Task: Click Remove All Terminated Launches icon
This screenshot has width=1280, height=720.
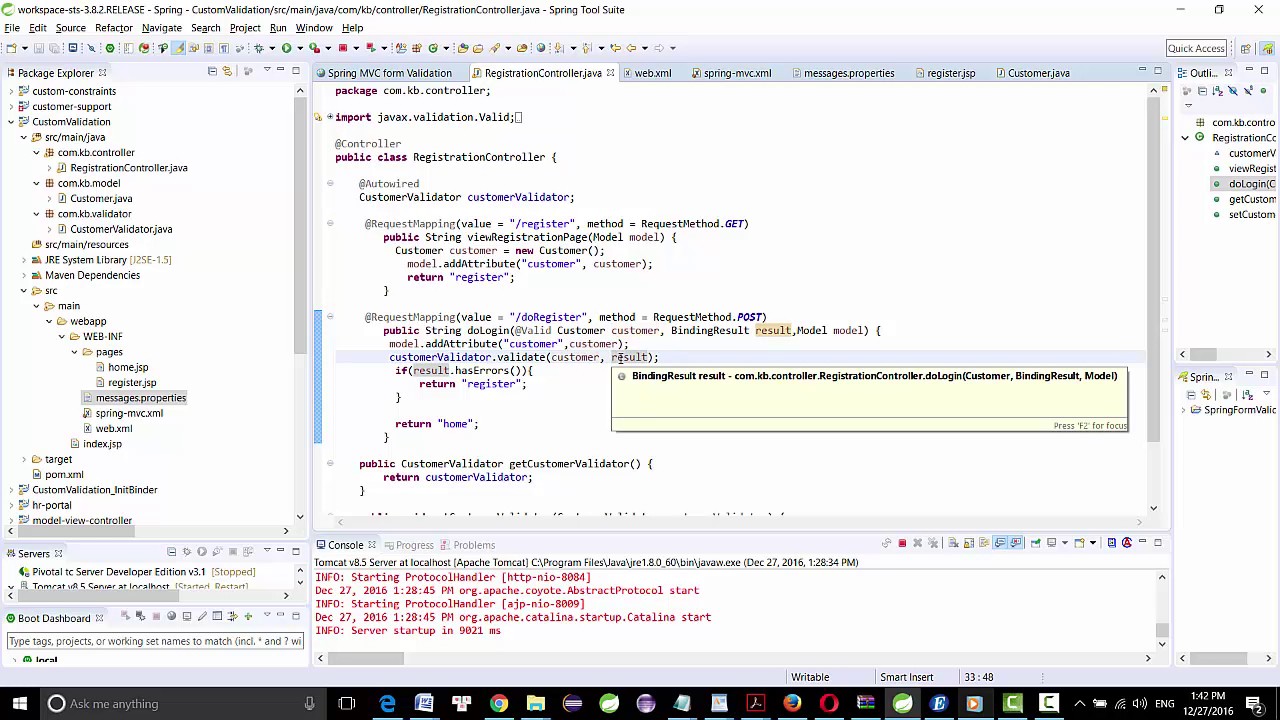Action: pos(933,543)
